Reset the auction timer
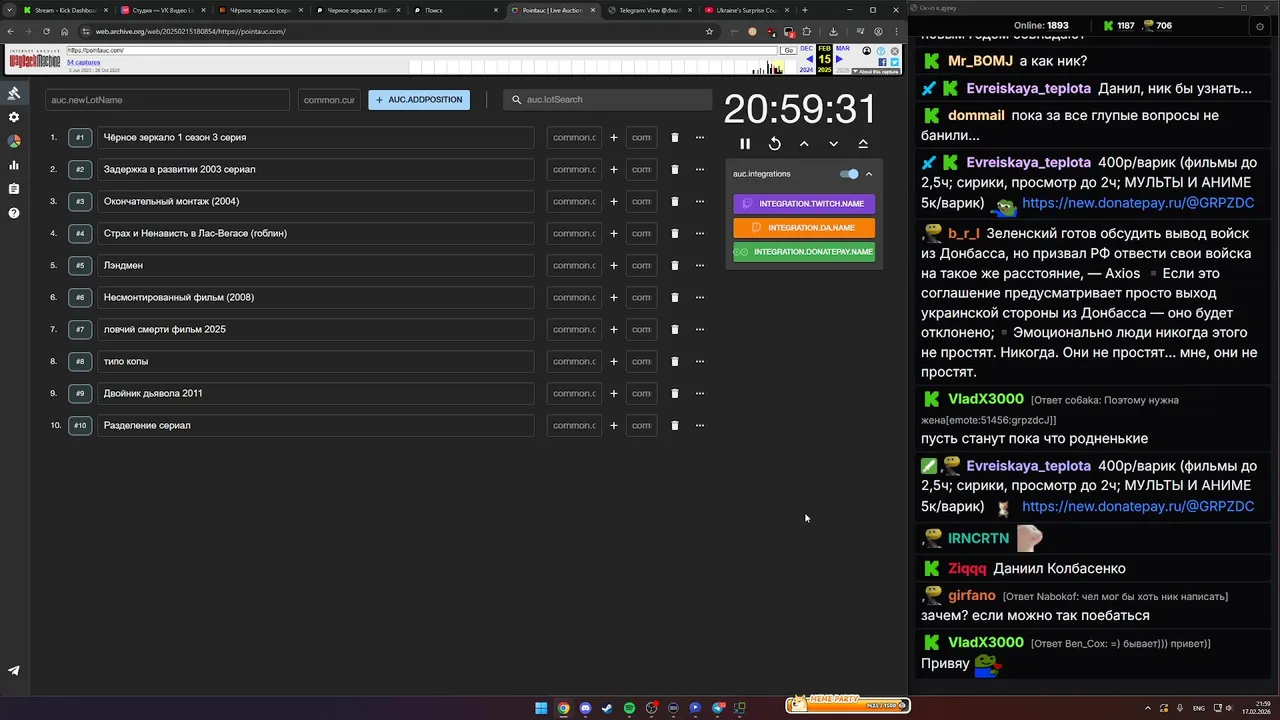1280x720 pixels. point(774,144)
